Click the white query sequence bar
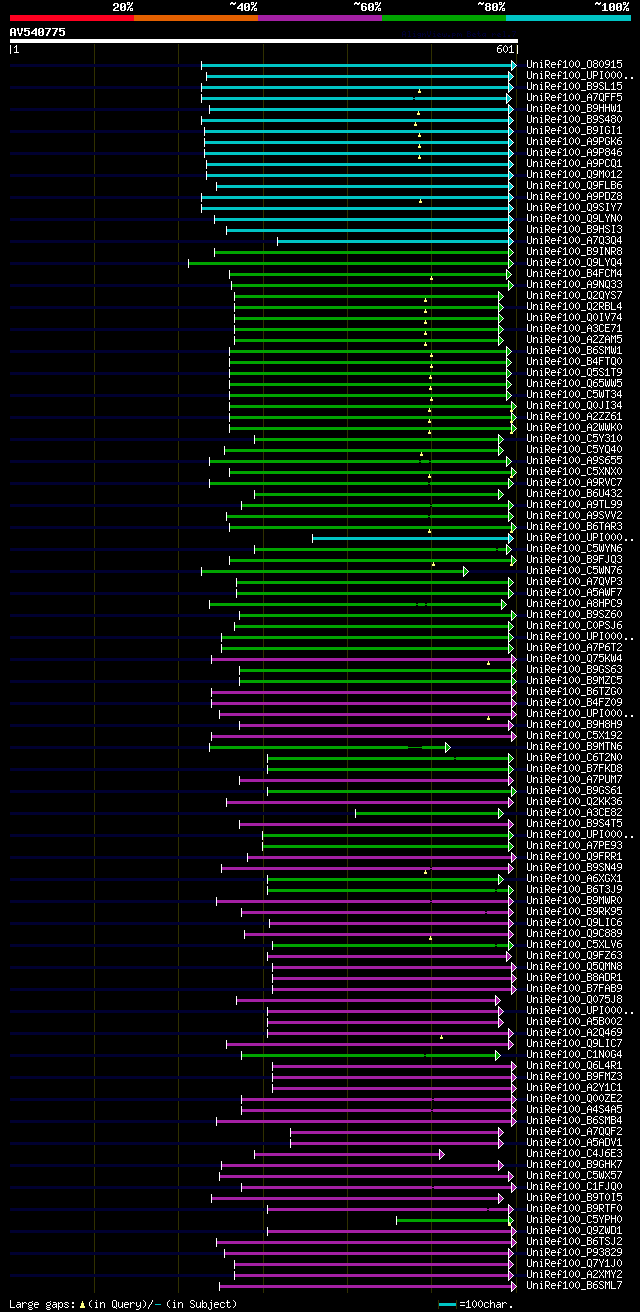The image size is (640, 1312). (264, 41)
